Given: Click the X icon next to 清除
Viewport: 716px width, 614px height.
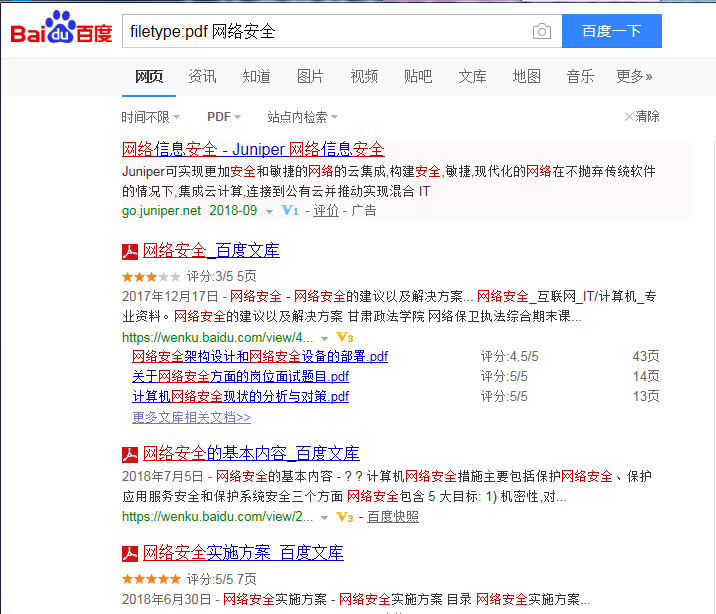Looking at the screenshot, I should click(629, 116).
